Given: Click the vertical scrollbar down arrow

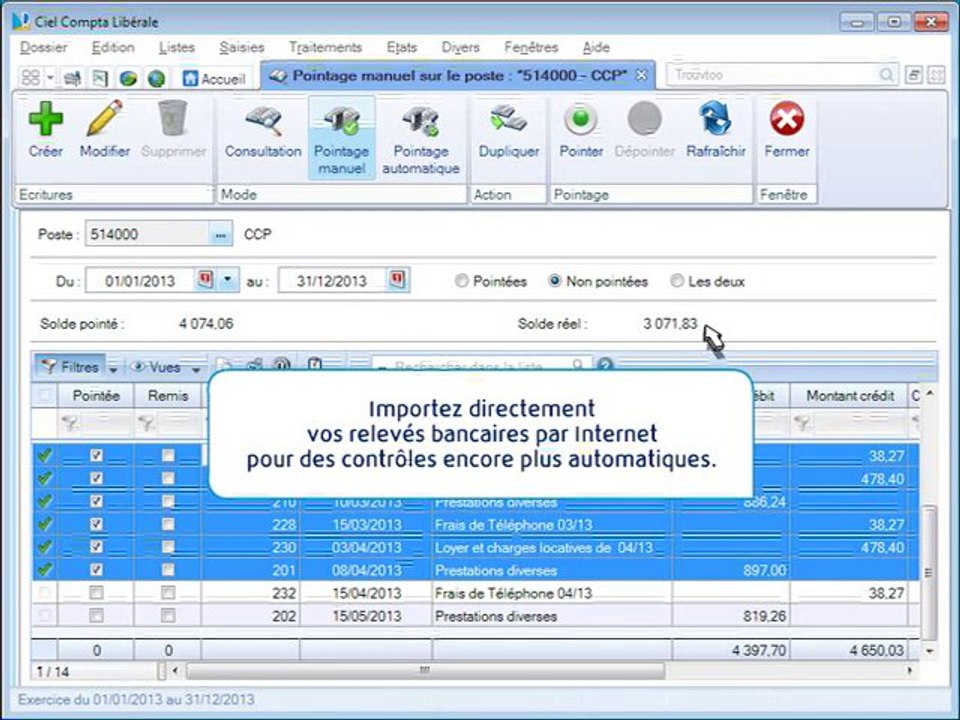Looking at the screenshot, I should tap(929, 651).
